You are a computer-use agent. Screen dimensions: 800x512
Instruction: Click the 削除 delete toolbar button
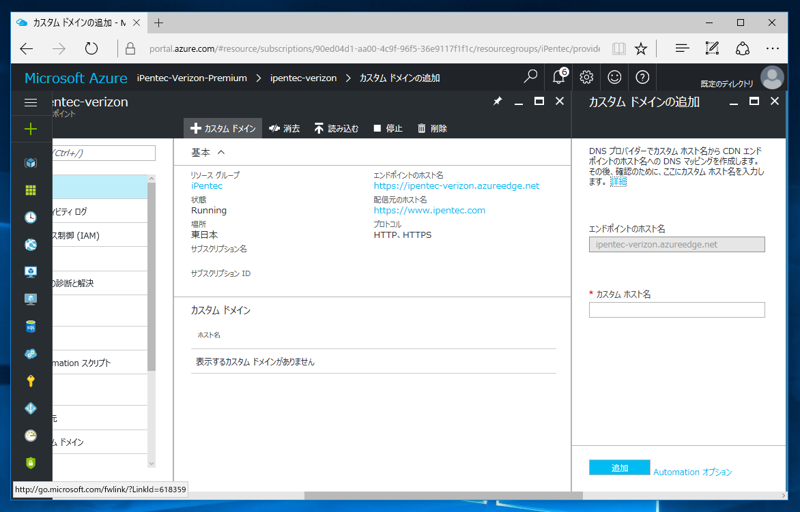432,129
